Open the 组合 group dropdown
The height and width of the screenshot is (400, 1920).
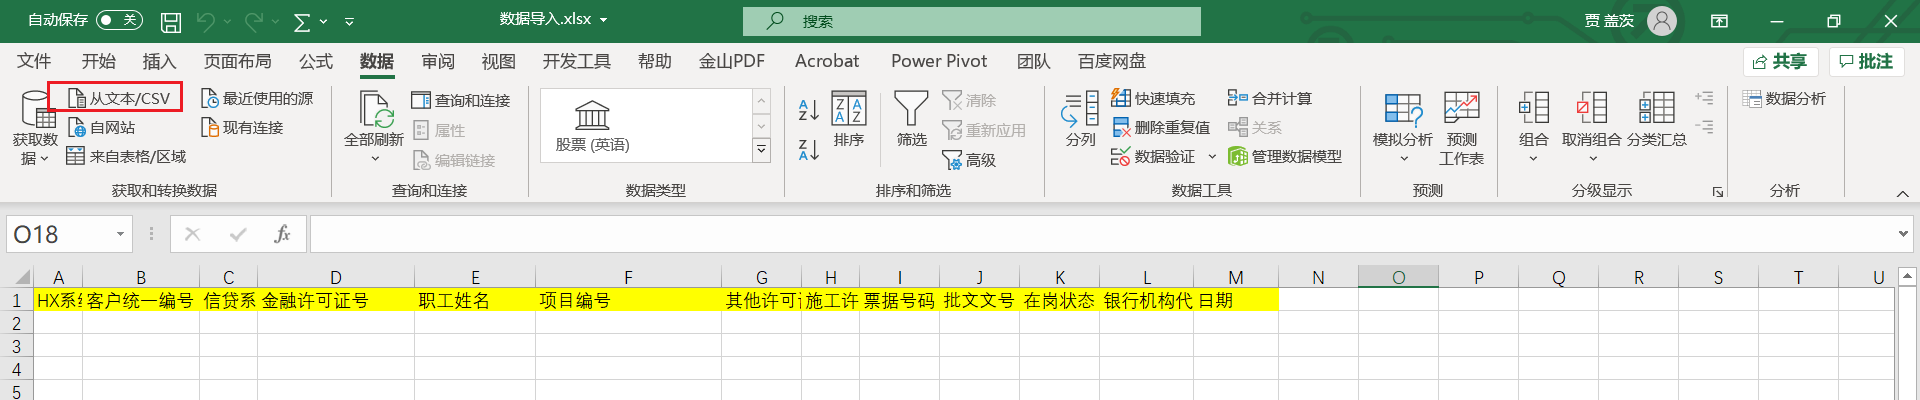tap(1533, 128)
